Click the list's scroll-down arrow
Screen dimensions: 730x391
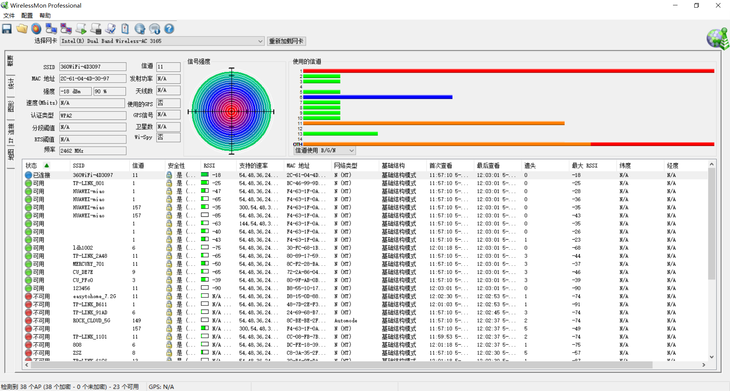click(x=711, y=357)
